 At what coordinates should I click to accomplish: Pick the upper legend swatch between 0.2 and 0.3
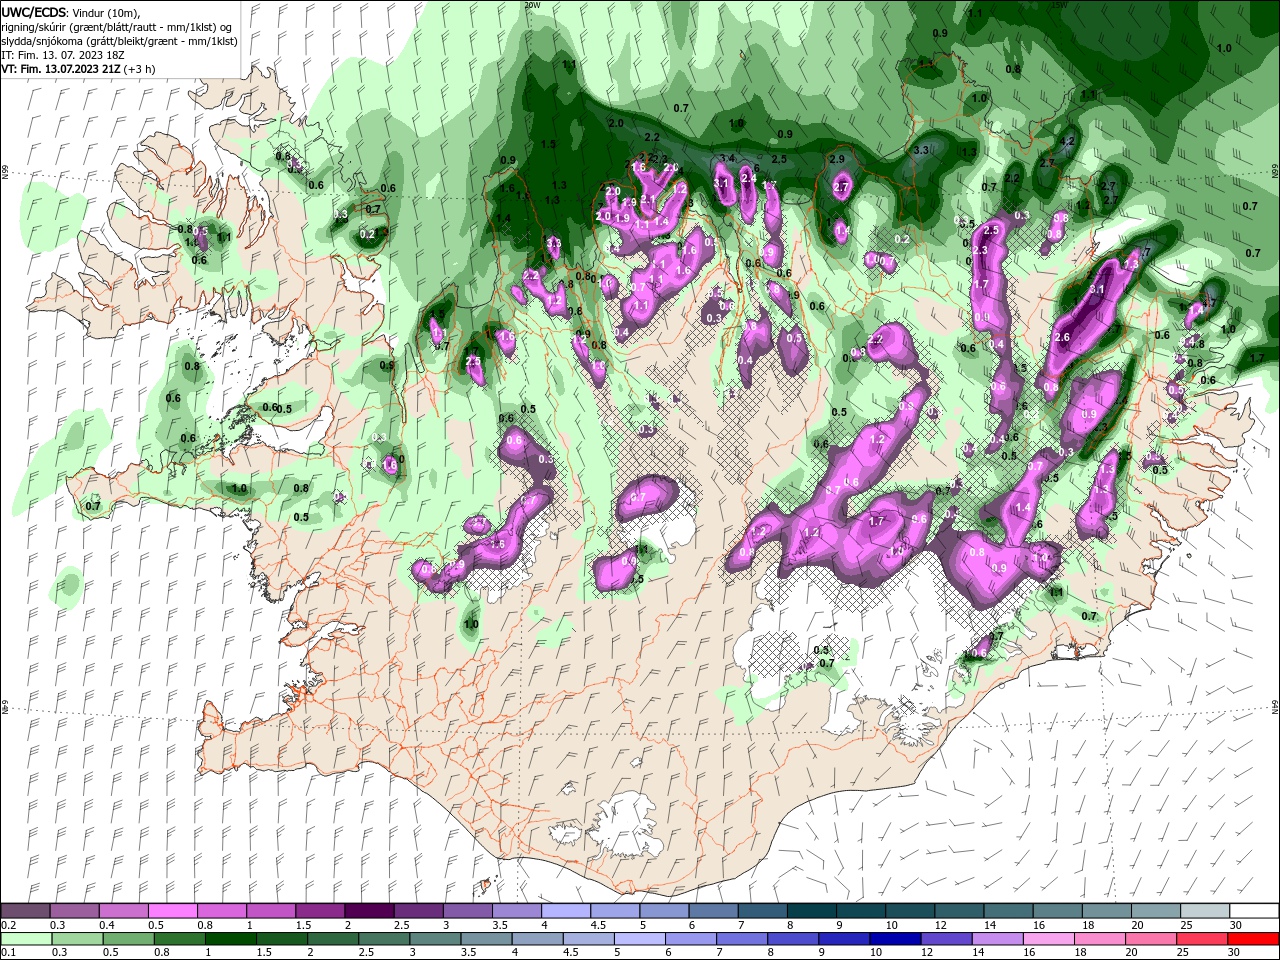[25, 911]
